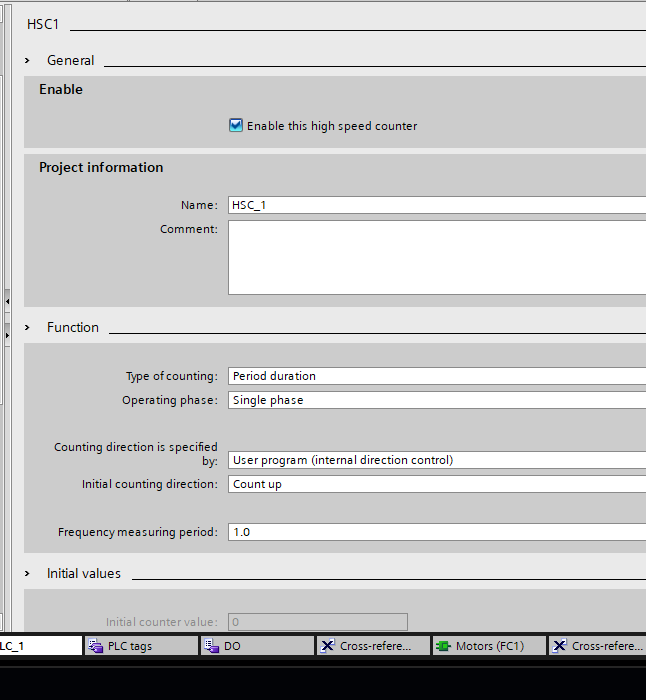
Task: Switch to the Motors (FC1) tab
Action: click(489, 646)
